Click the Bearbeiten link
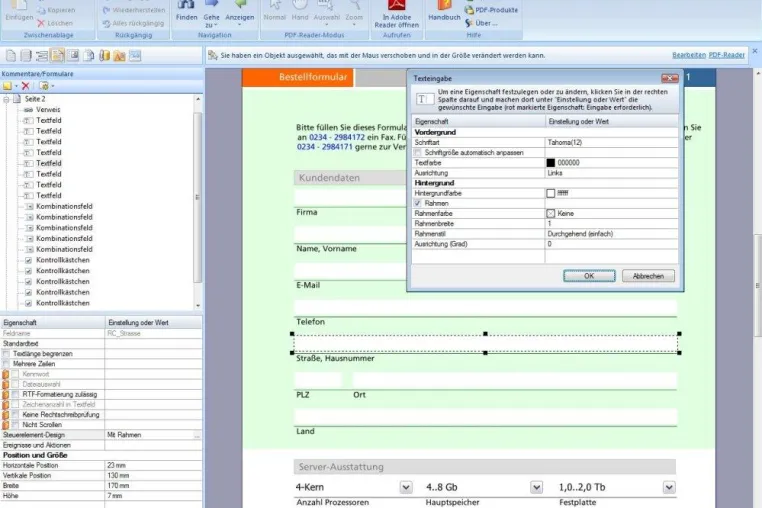The image size is (762, 508). coord(689,55)
